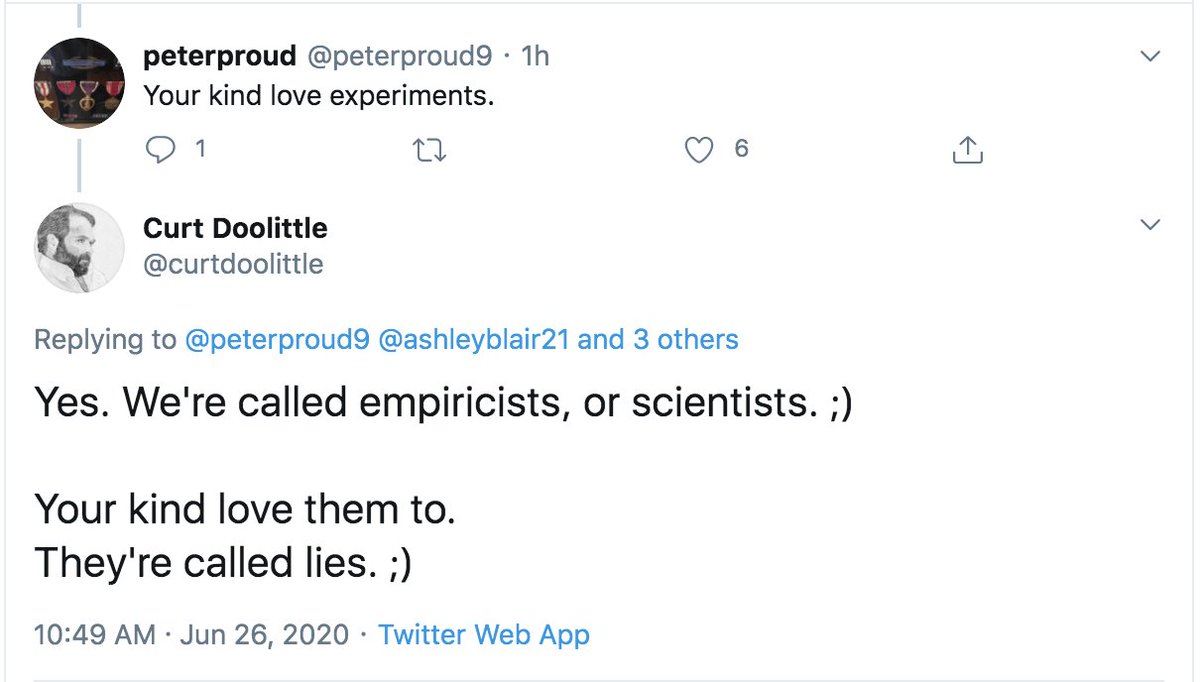The image size is (1200, 682).
Task: Open peterproud's profile picture
Action: coord(79,83)
